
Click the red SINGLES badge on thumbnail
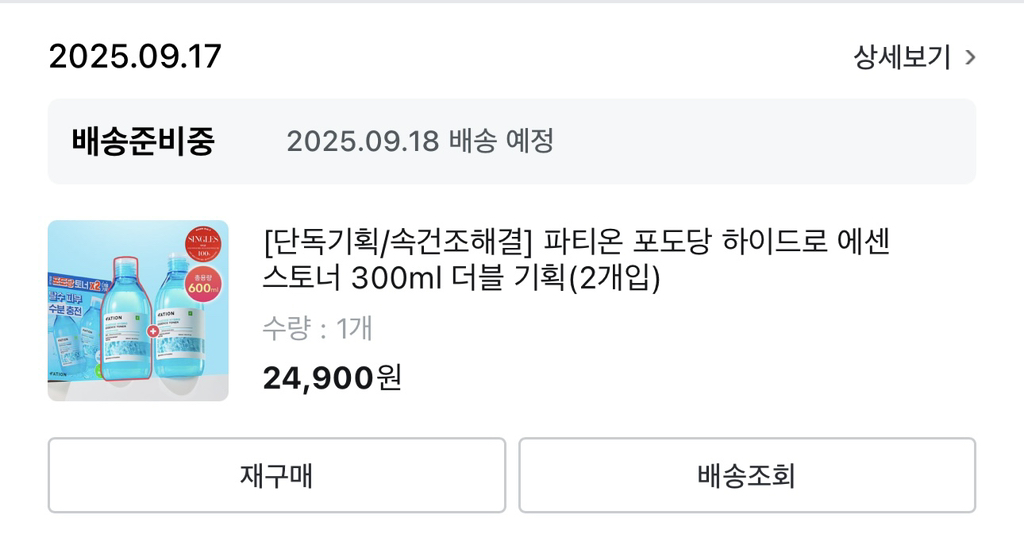[203, 246]
